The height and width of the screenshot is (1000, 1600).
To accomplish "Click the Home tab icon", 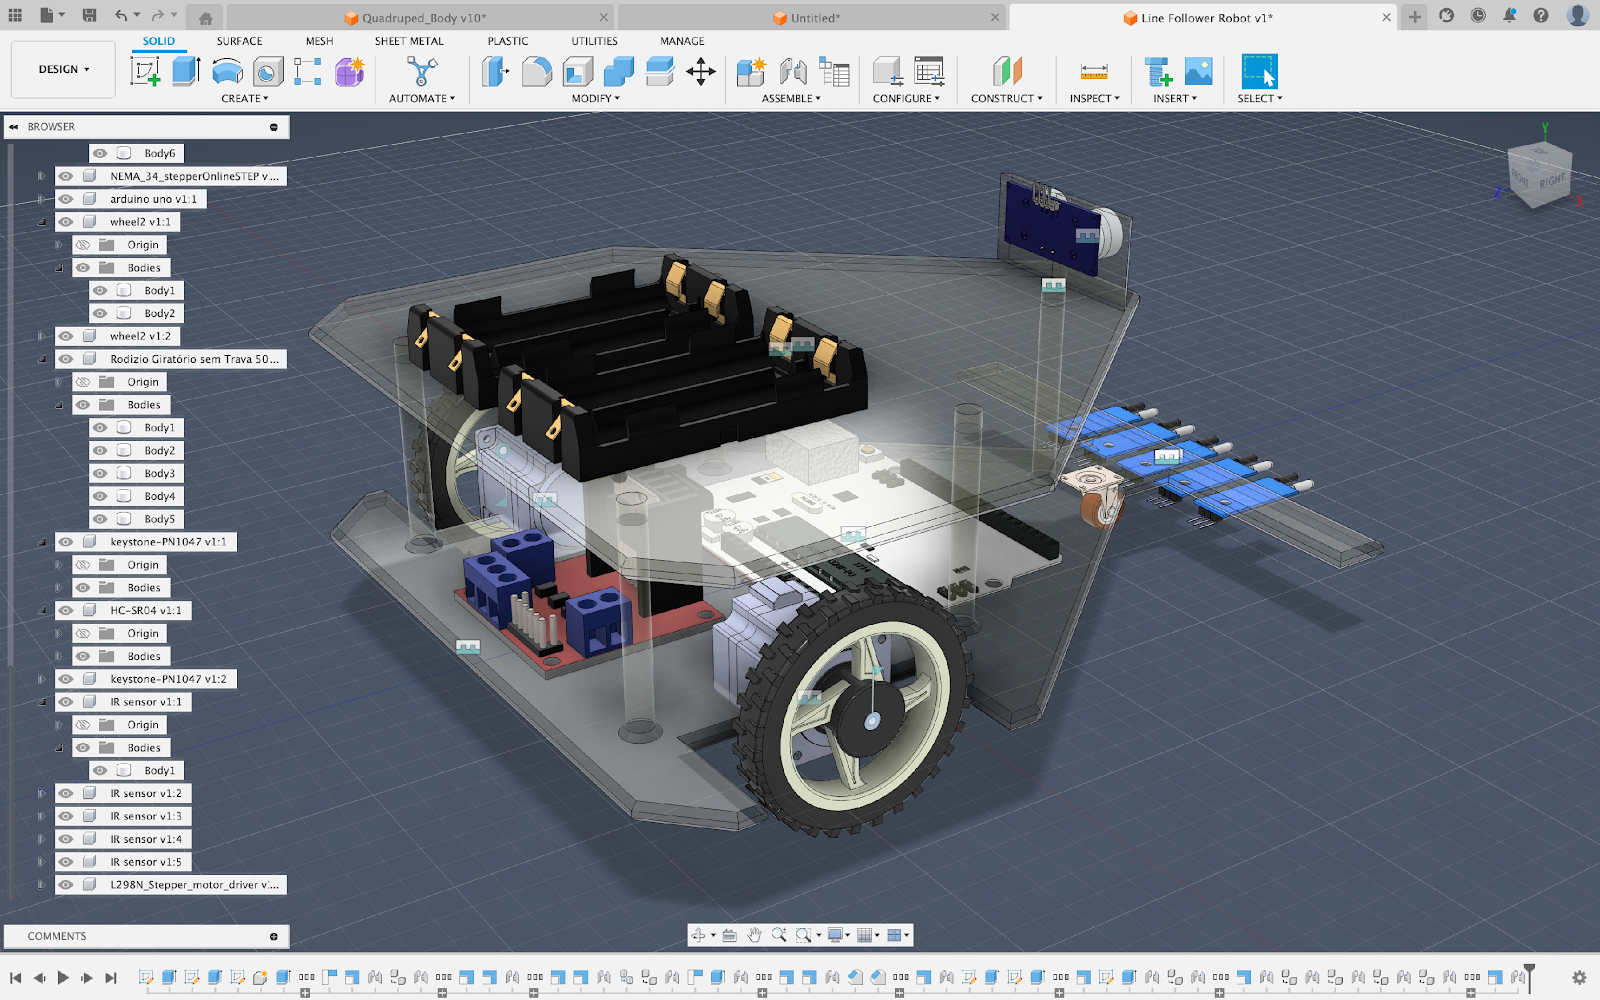I will tap(205, 18).
